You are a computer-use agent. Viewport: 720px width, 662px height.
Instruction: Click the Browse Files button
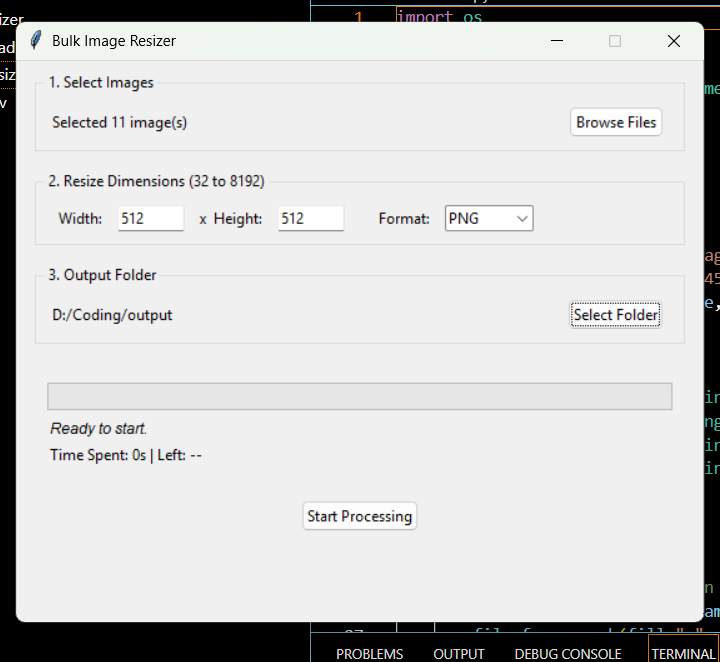tap(616, 122)
